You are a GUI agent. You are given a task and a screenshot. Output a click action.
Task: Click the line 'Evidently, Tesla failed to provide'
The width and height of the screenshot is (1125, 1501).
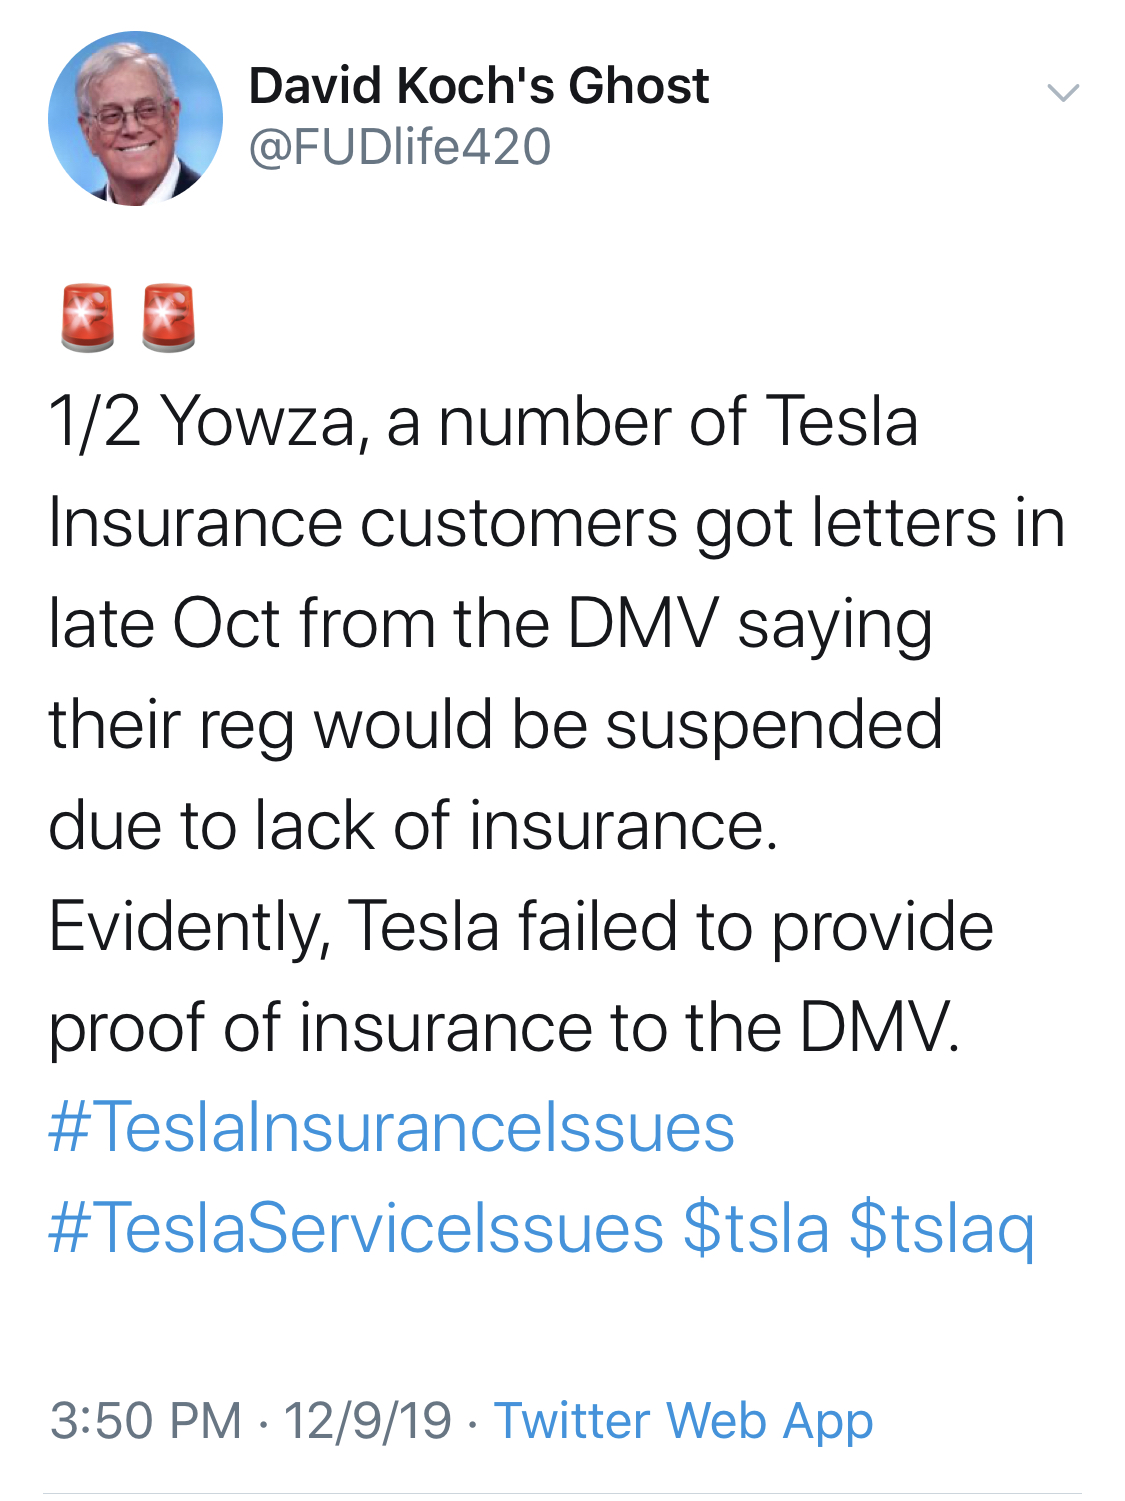pos(521,928)
